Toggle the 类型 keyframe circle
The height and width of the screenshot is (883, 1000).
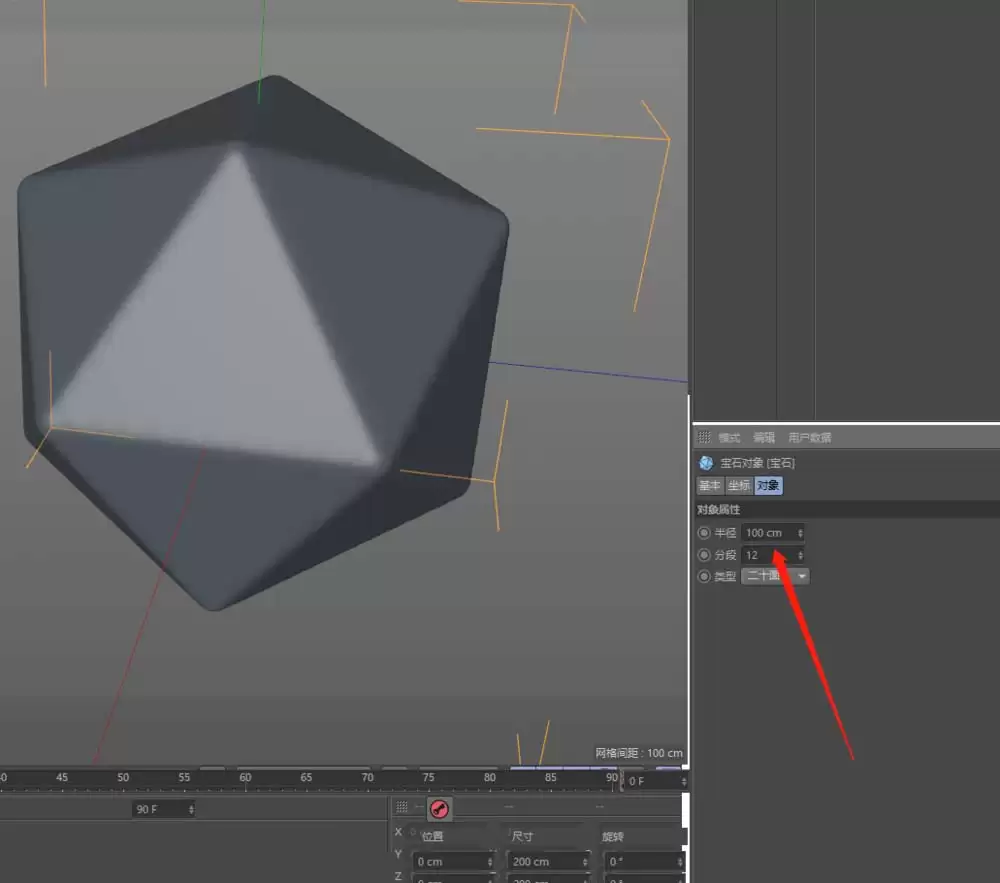(x=703, y=576)
